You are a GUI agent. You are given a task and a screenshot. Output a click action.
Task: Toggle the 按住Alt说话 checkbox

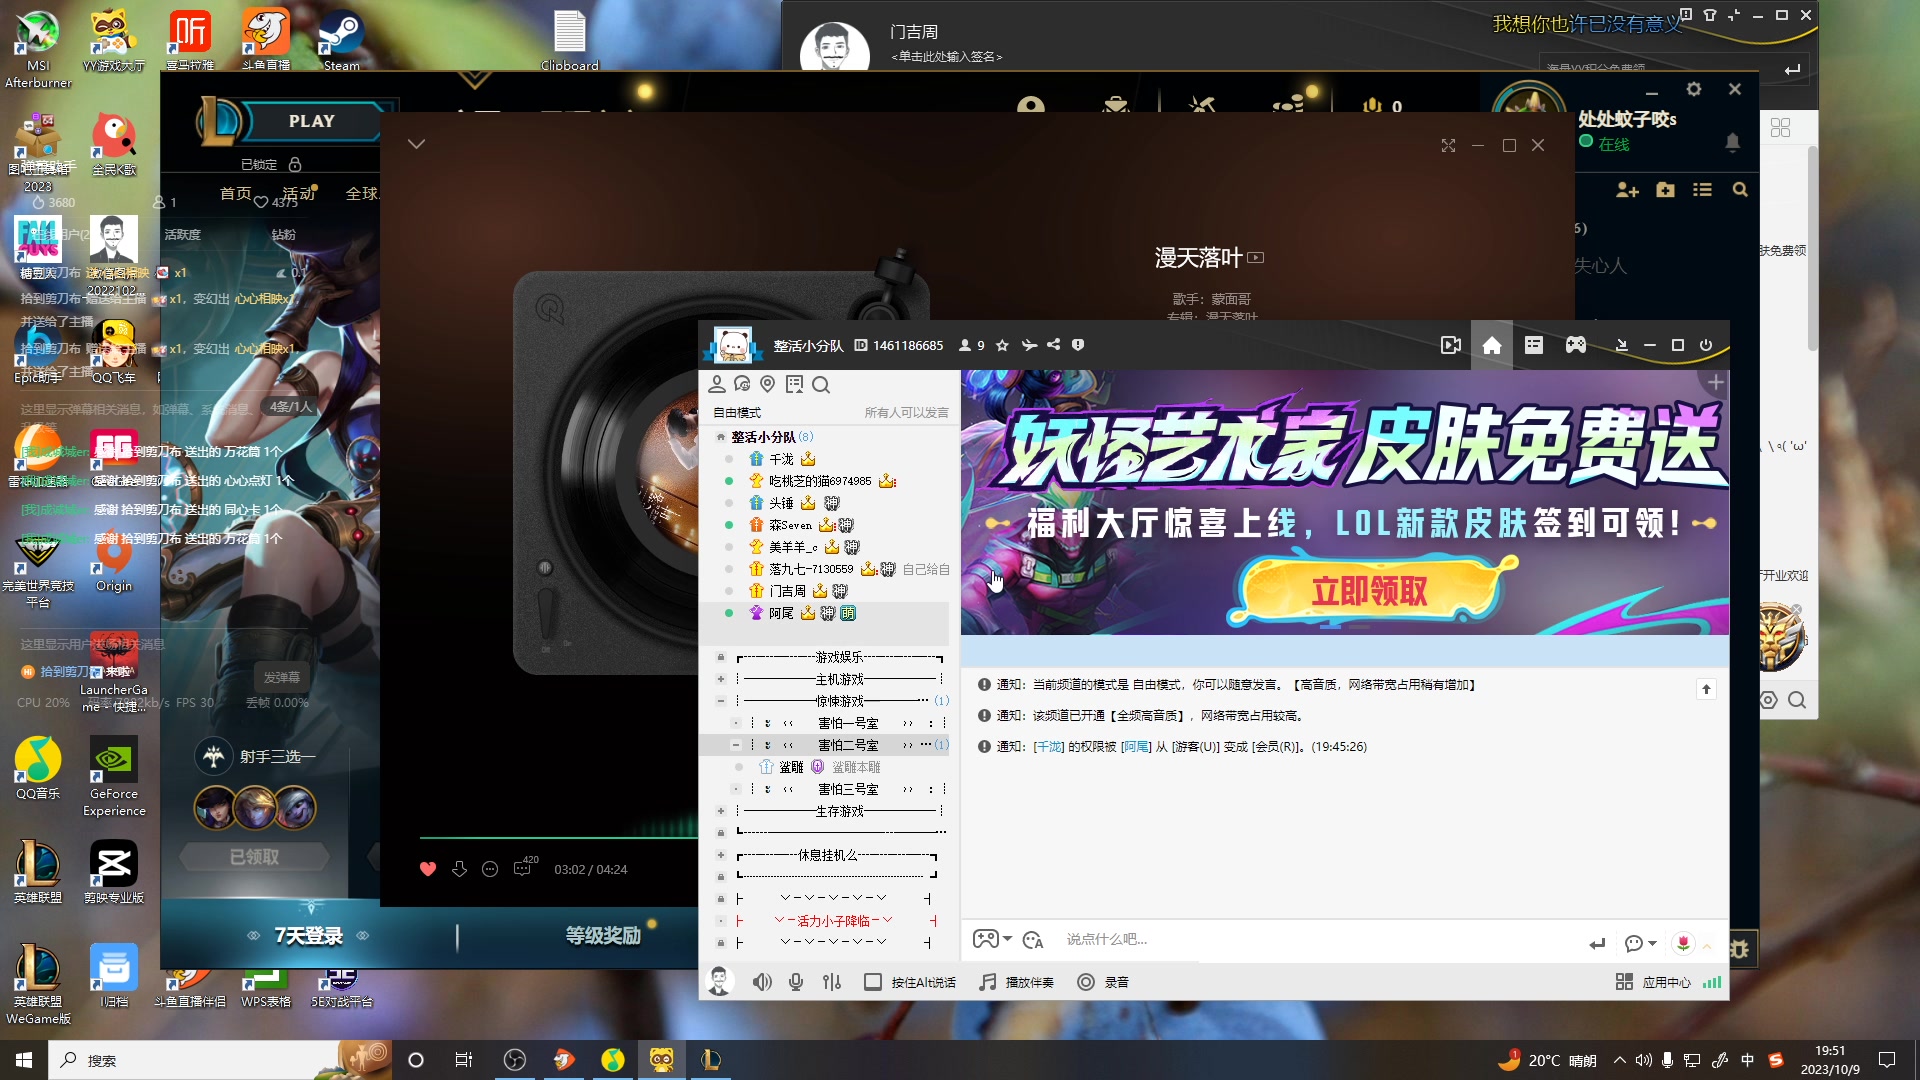click(873, 982)
